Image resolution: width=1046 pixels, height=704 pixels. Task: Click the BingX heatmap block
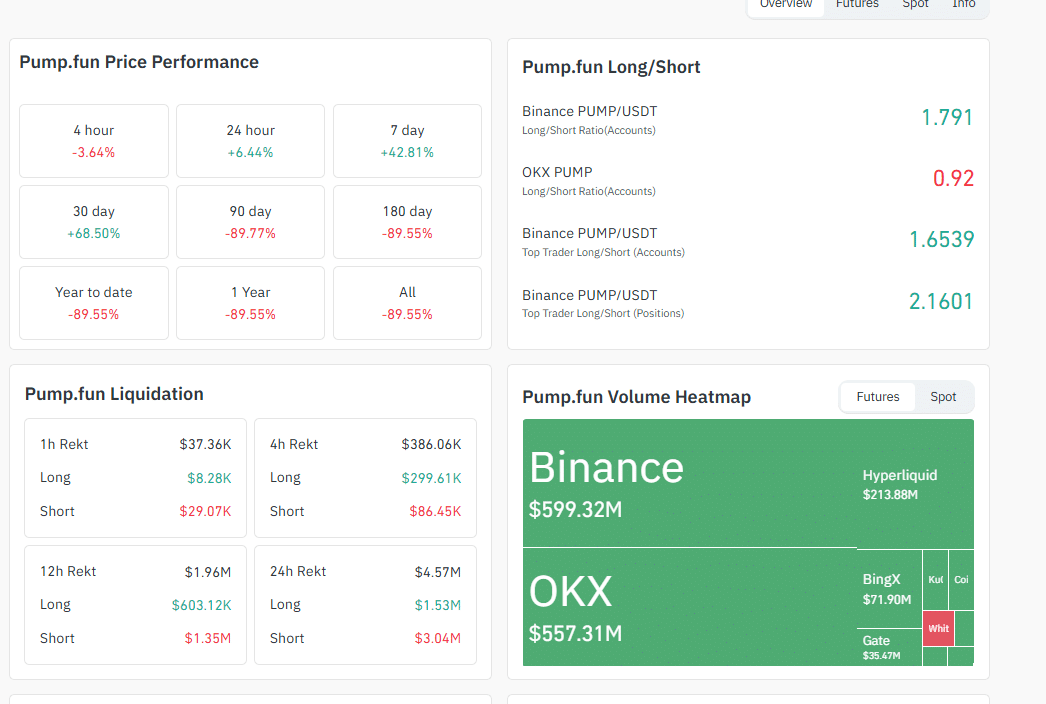click(x=889, y=589)
